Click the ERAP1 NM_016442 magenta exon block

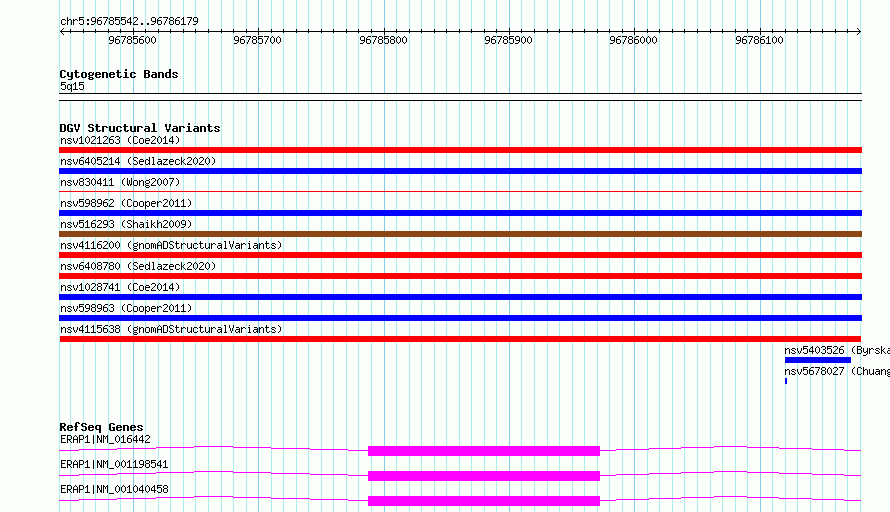(x=484, y=451)
